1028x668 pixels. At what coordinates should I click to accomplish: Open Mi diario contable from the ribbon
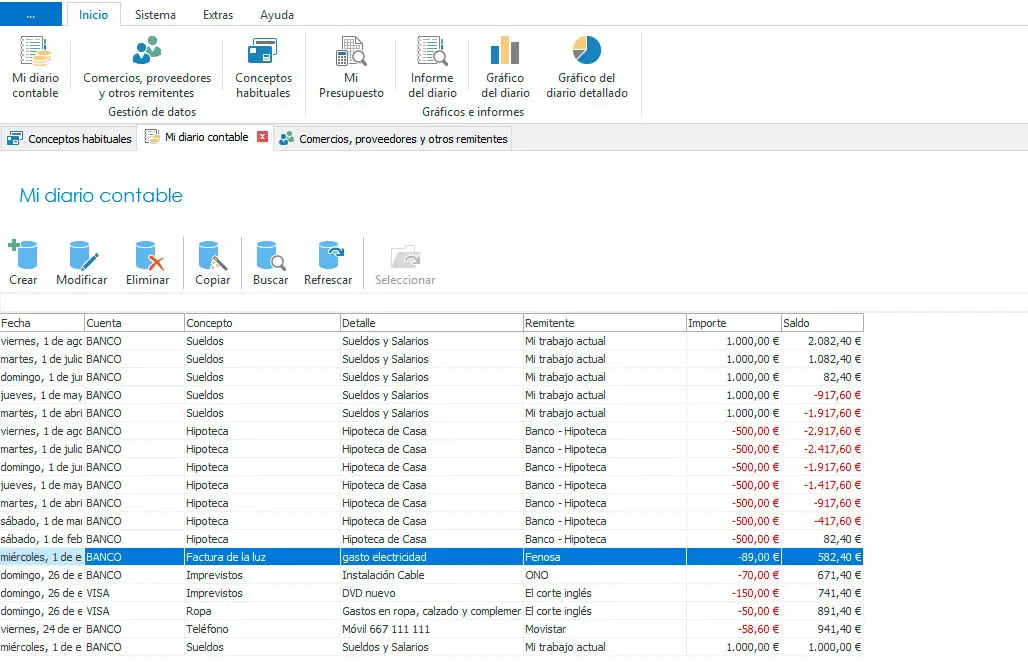pyautogui.click(x=35, y=66)
